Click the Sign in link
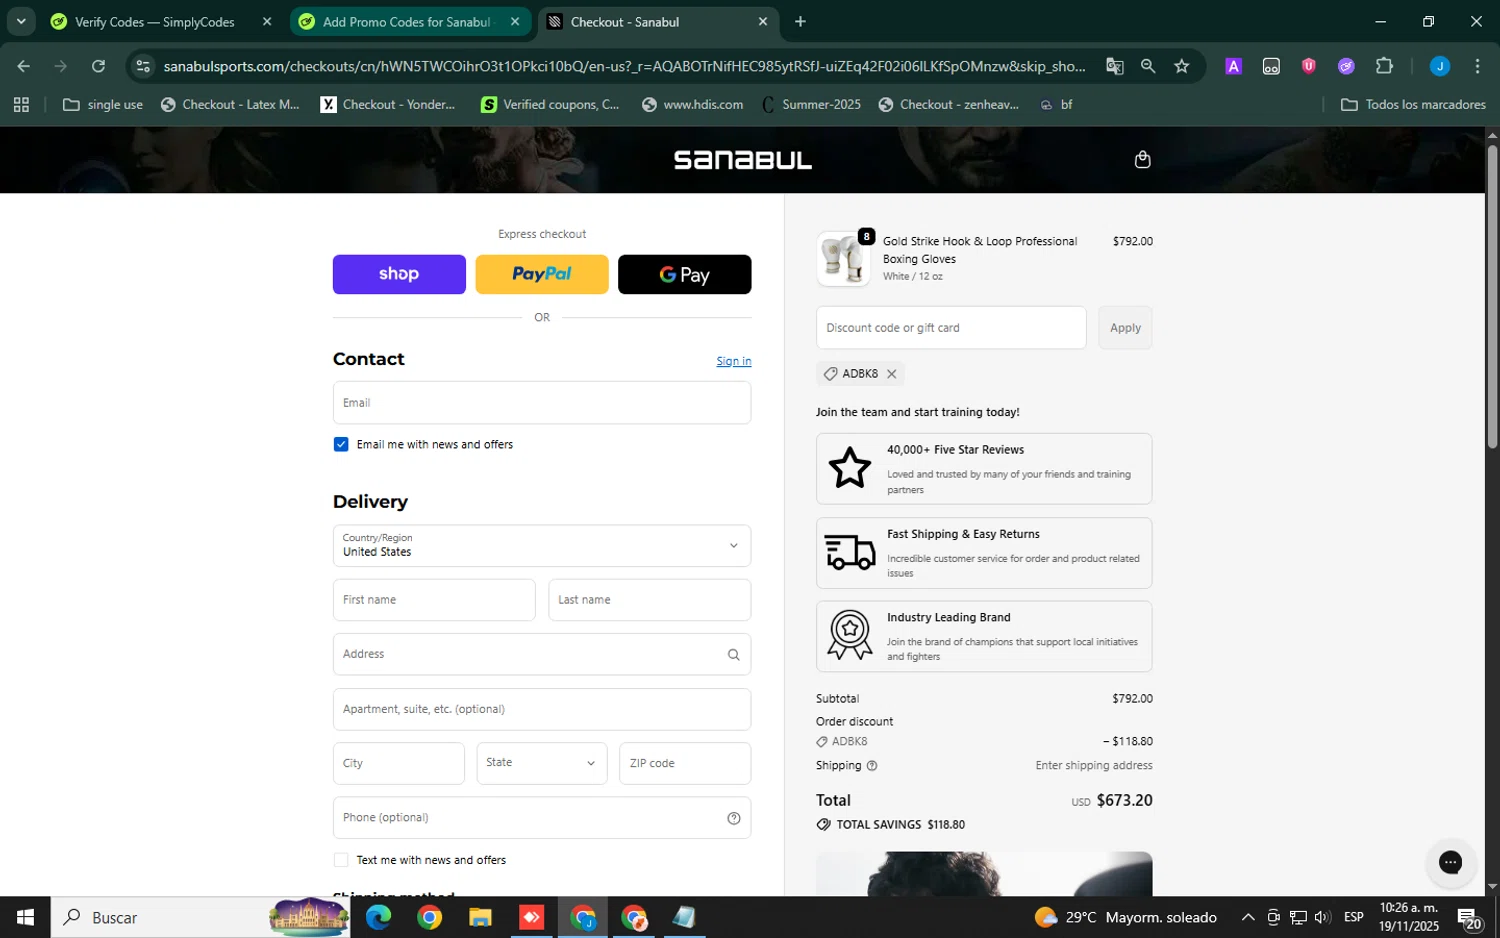 point(733,361)
